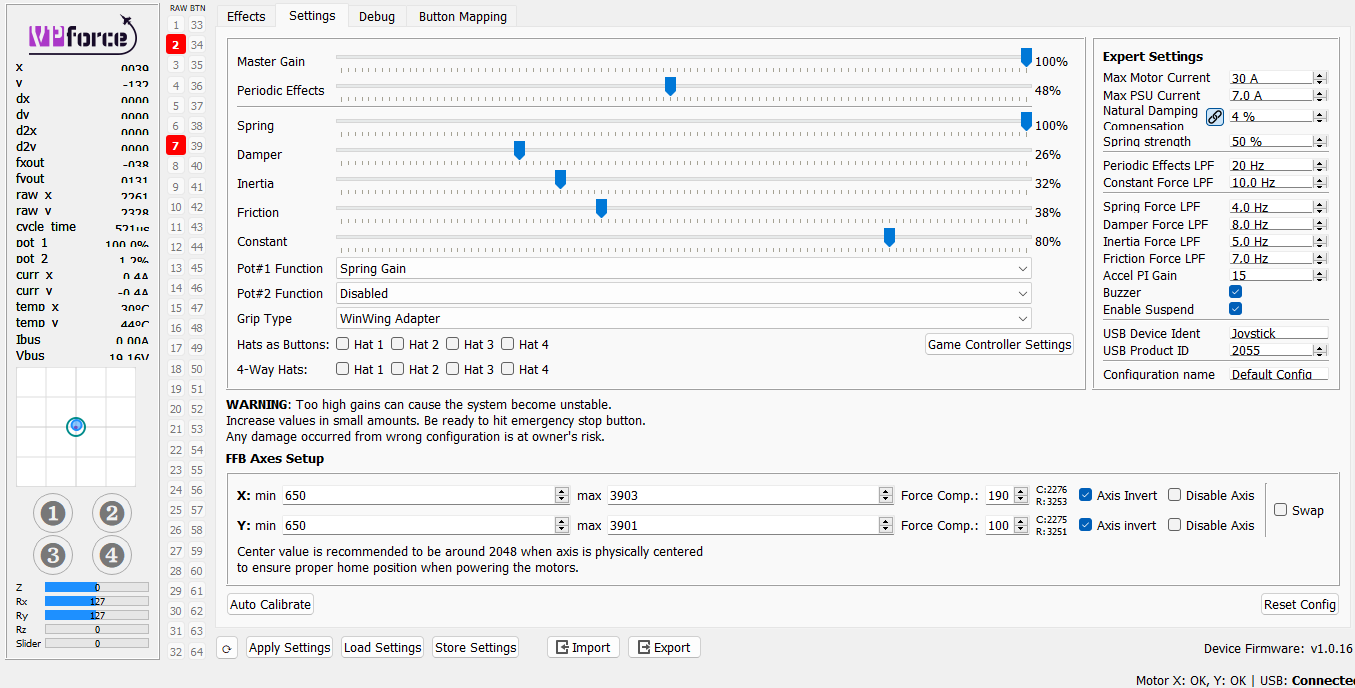Click the Friction slider handle
1355x688 pixels.
[601, 208]
